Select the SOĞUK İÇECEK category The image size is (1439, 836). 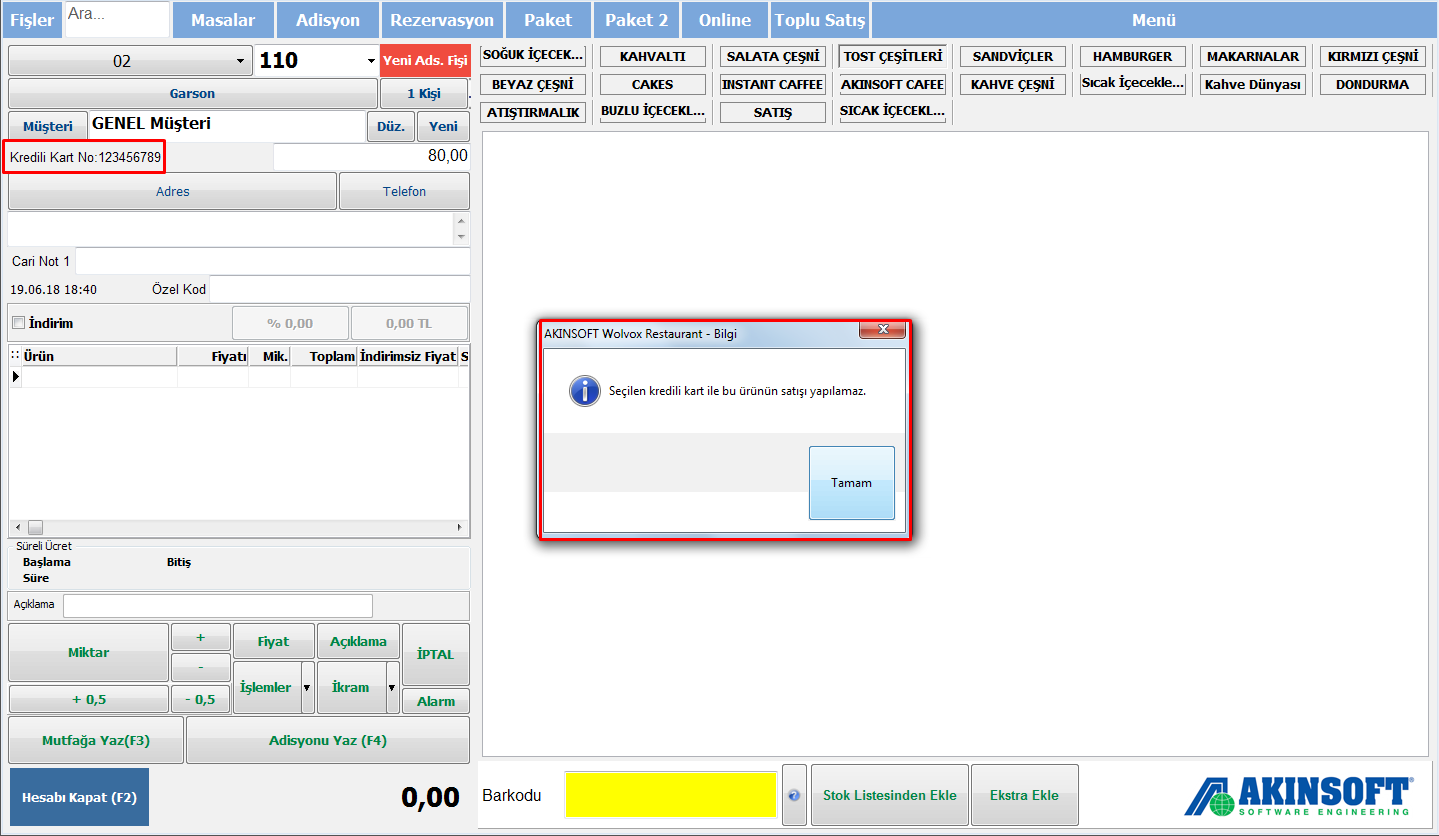pyautogui.click(x=533, y=56)
